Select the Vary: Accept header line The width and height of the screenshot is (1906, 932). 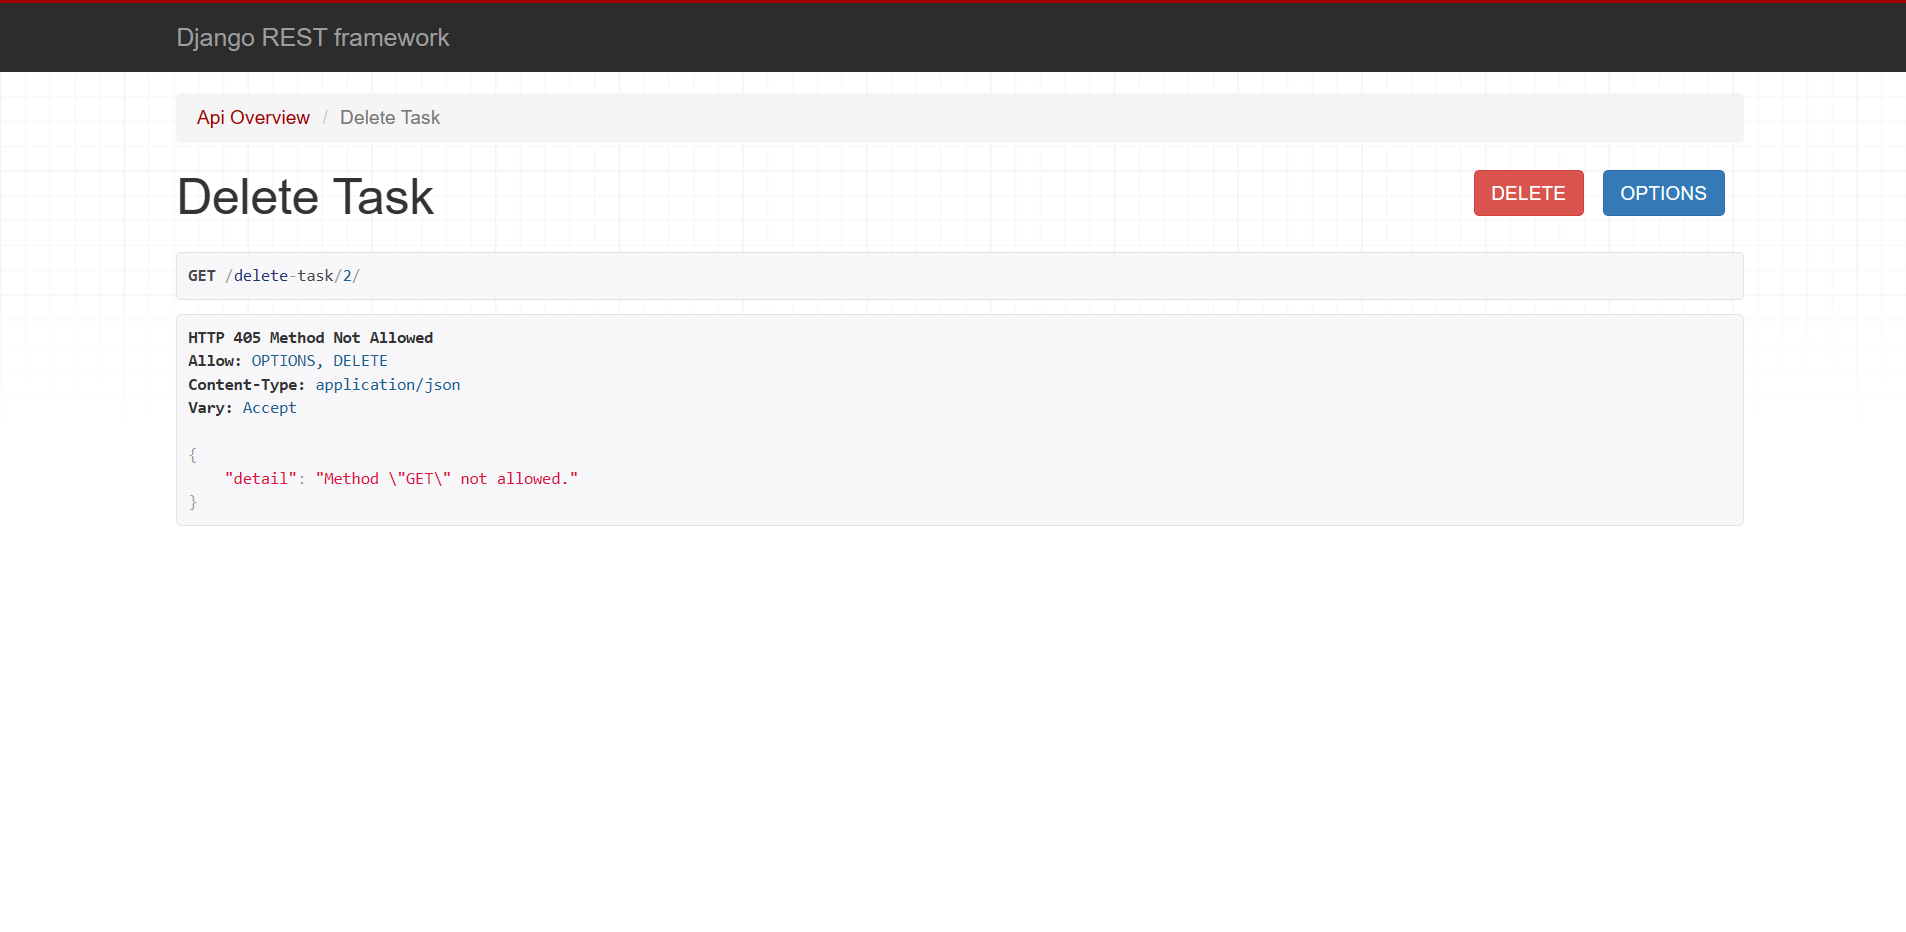tap(242, 407)
